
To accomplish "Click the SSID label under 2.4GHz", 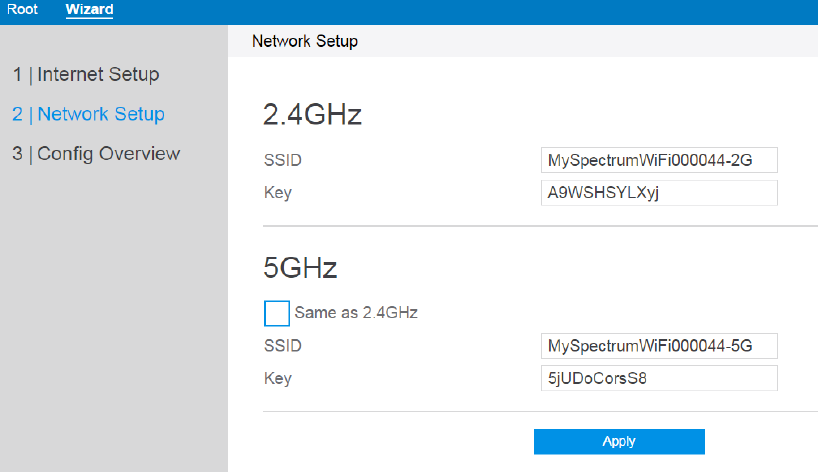I will pos(282,160).
